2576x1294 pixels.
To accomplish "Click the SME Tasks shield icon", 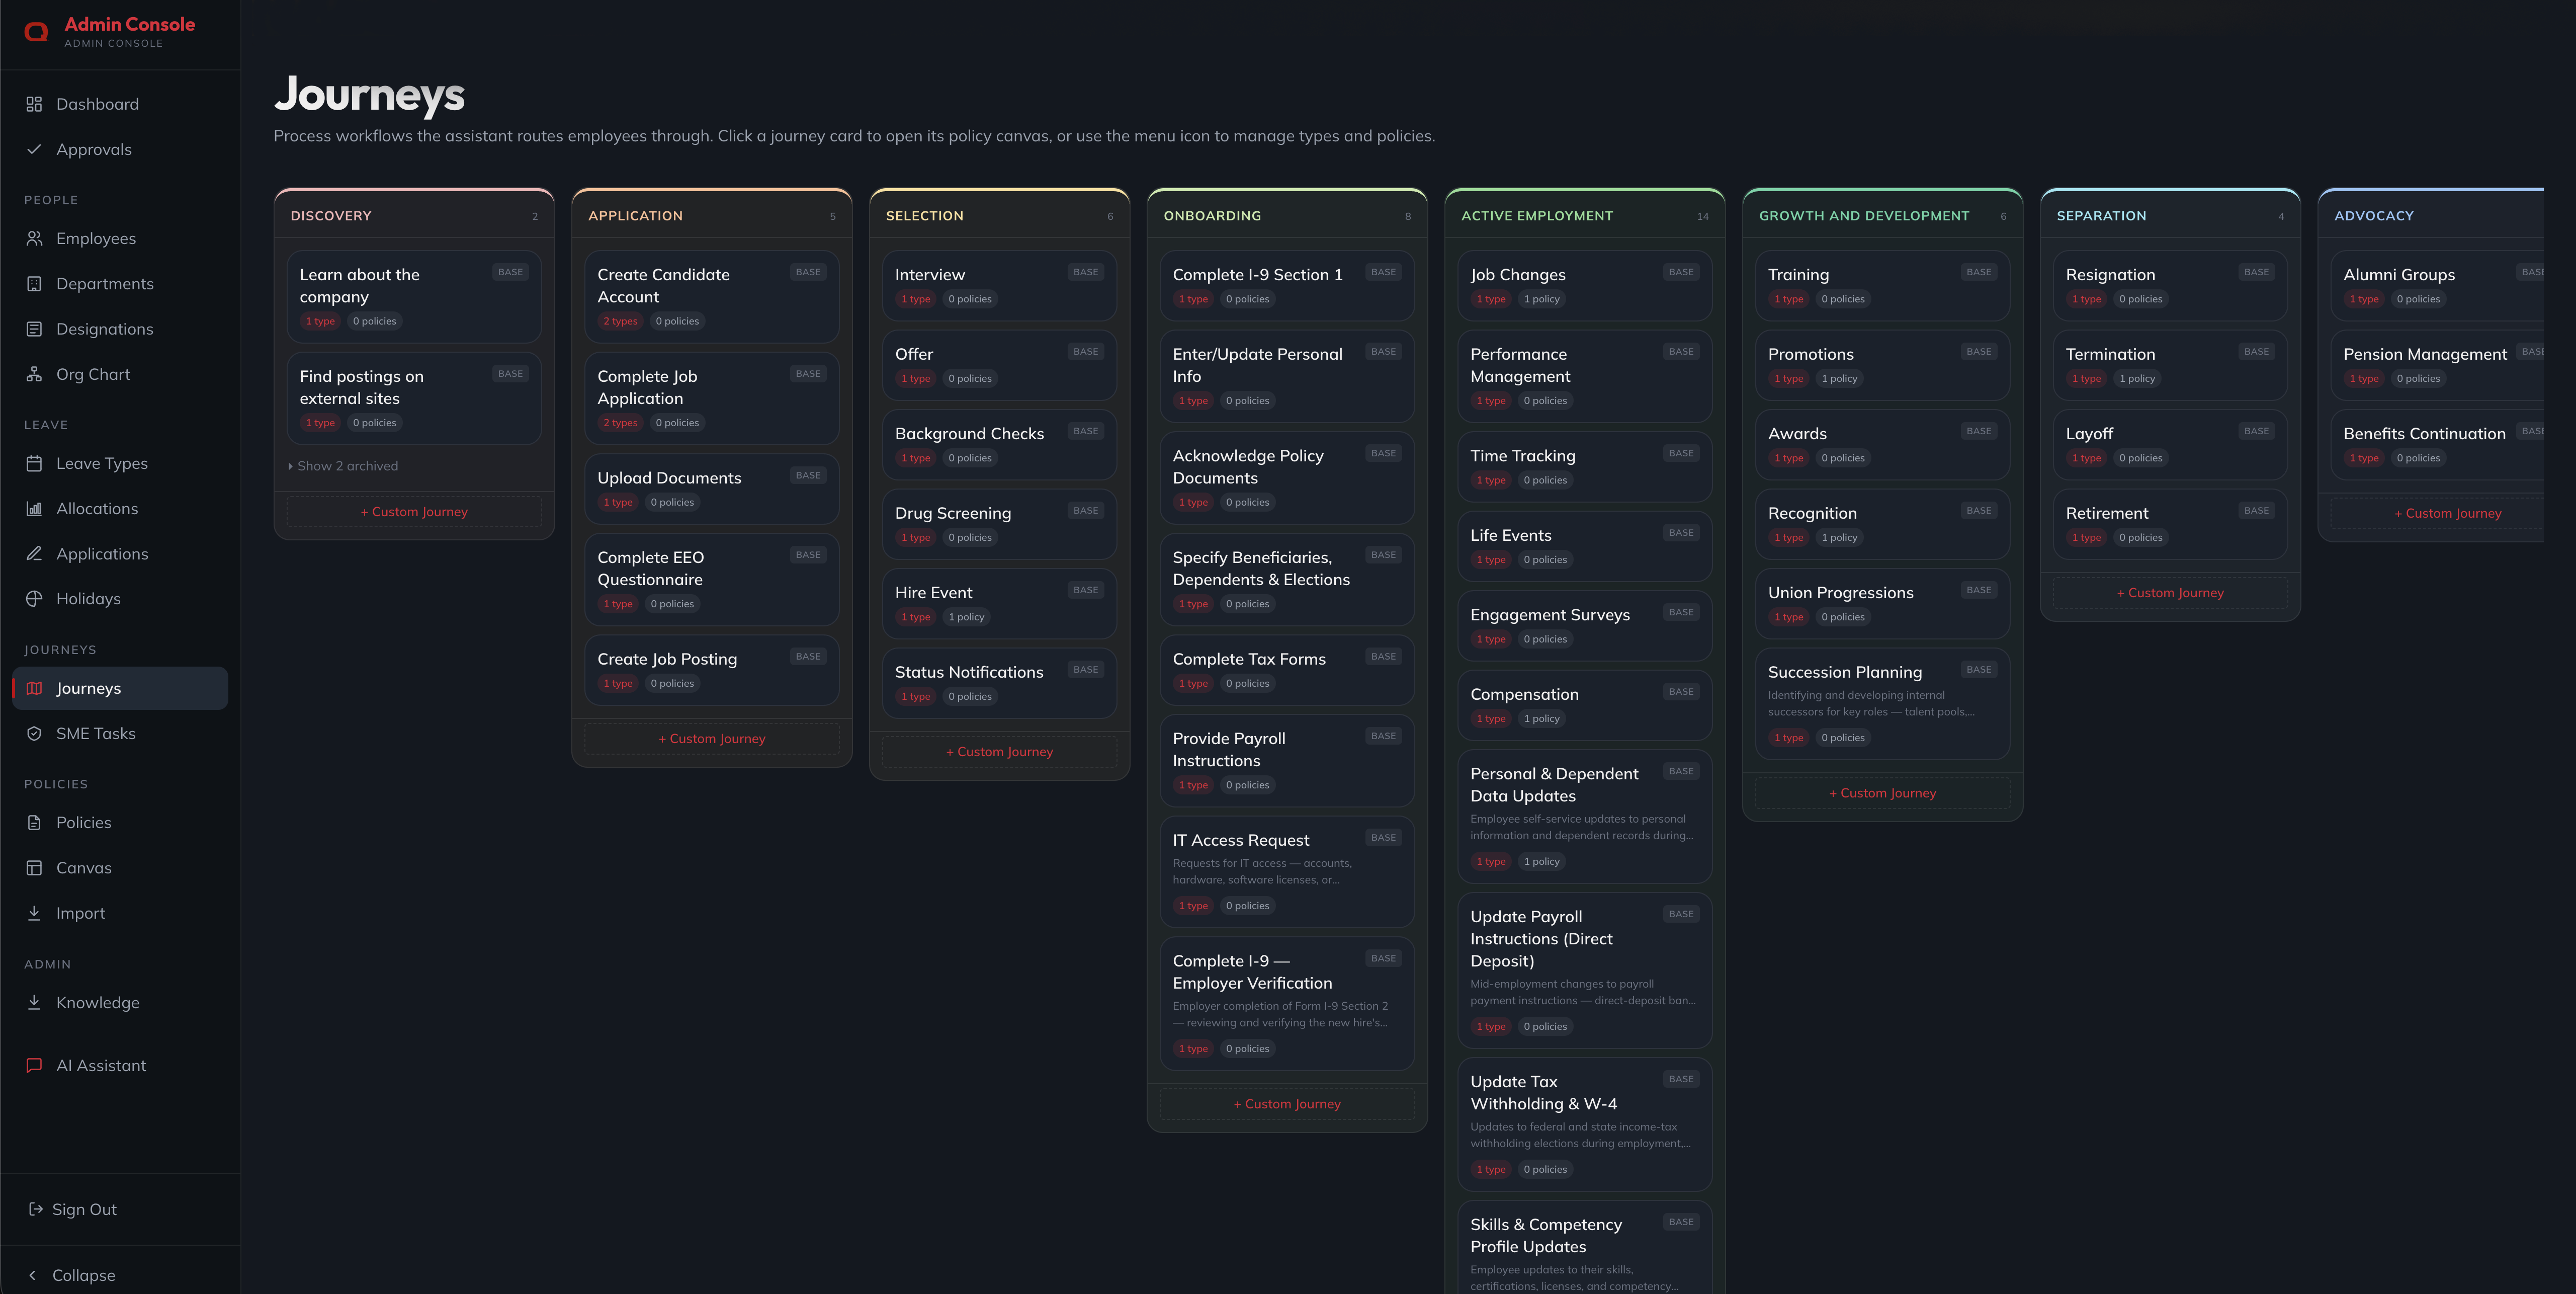I will pos(34,733).
